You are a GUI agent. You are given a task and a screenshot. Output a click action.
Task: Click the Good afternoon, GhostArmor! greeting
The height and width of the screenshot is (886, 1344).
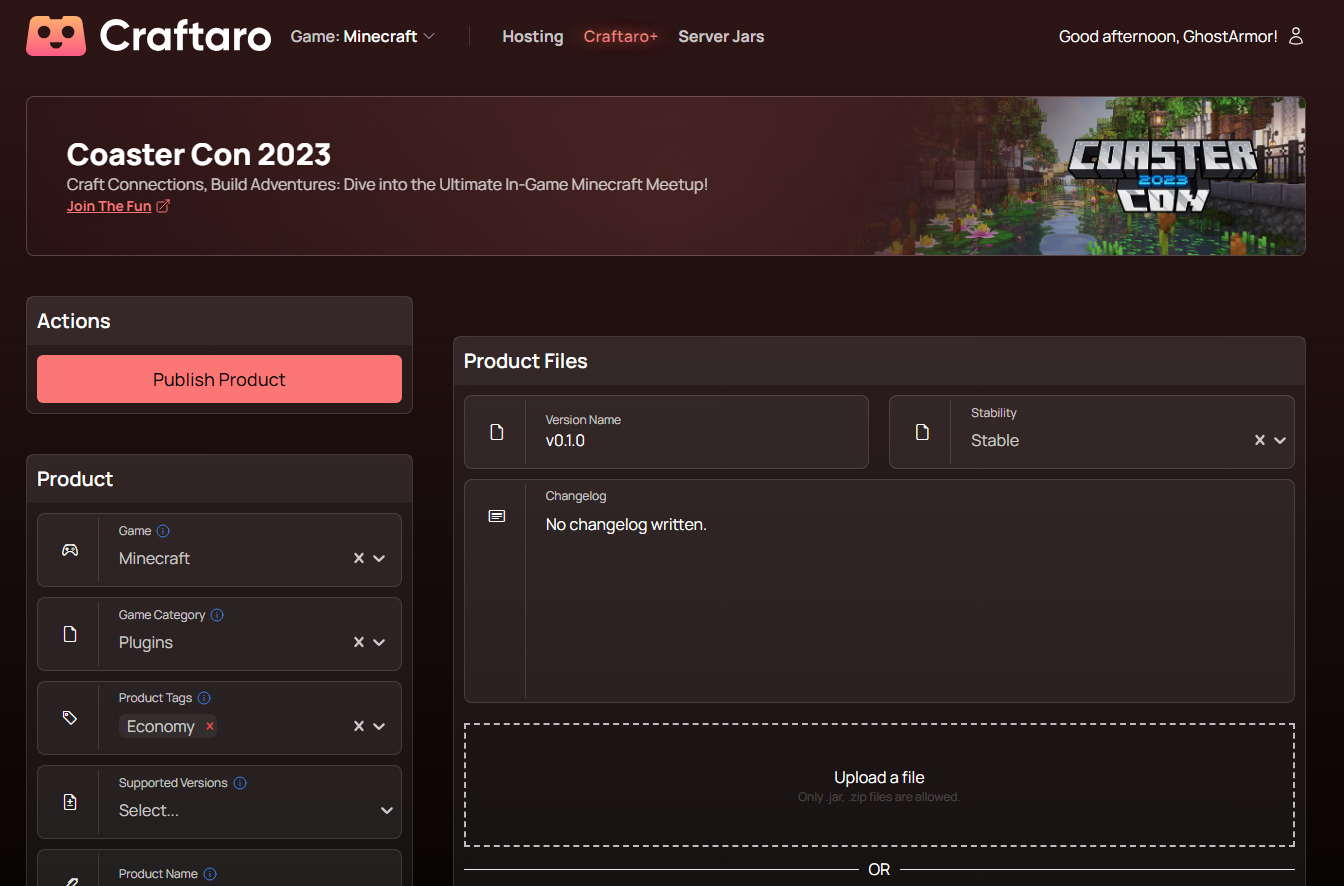(1168, 36)
